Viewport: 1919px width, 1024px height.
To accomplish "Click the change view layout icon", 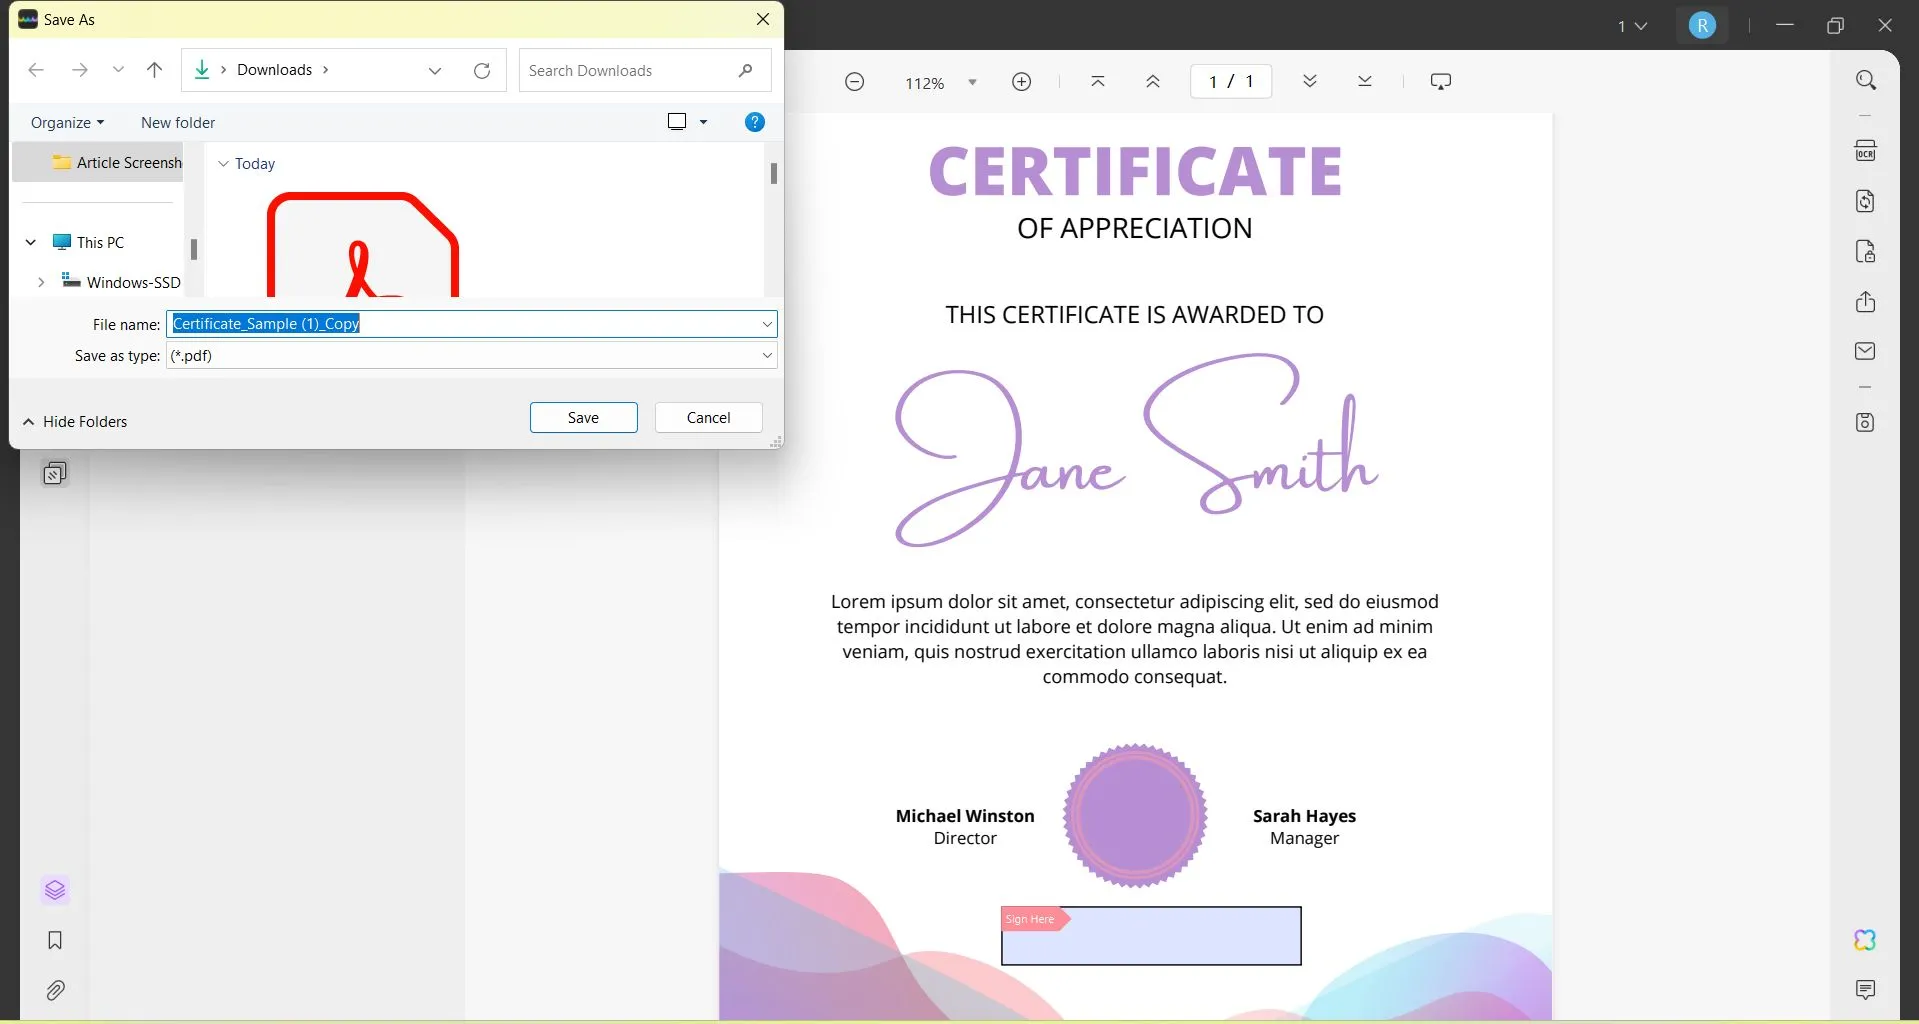I will (x=677, y=122).
